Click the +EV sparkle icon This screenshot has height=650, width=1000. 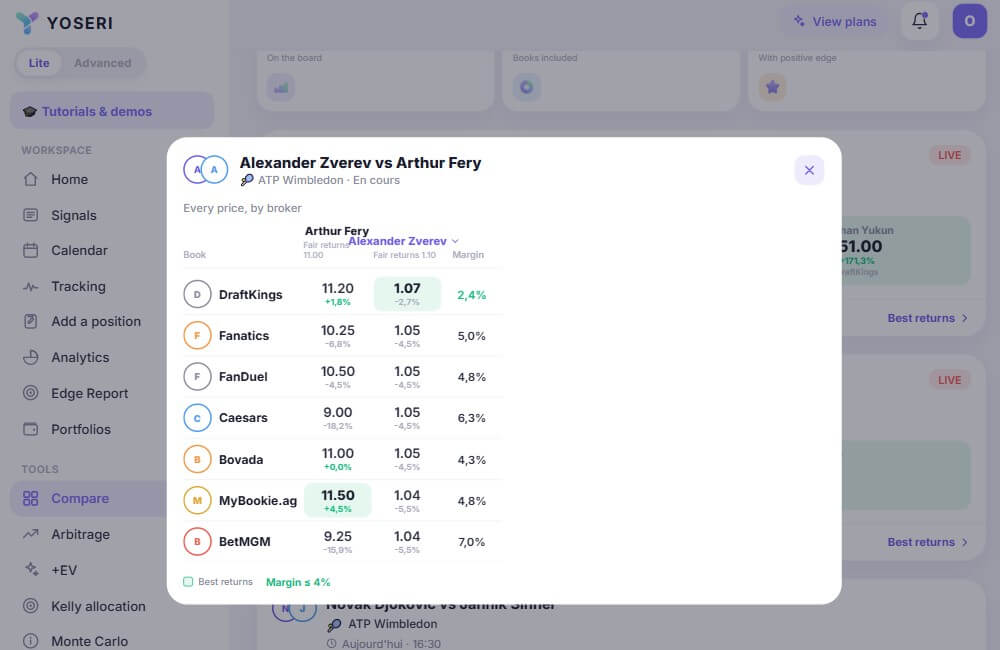31,570
